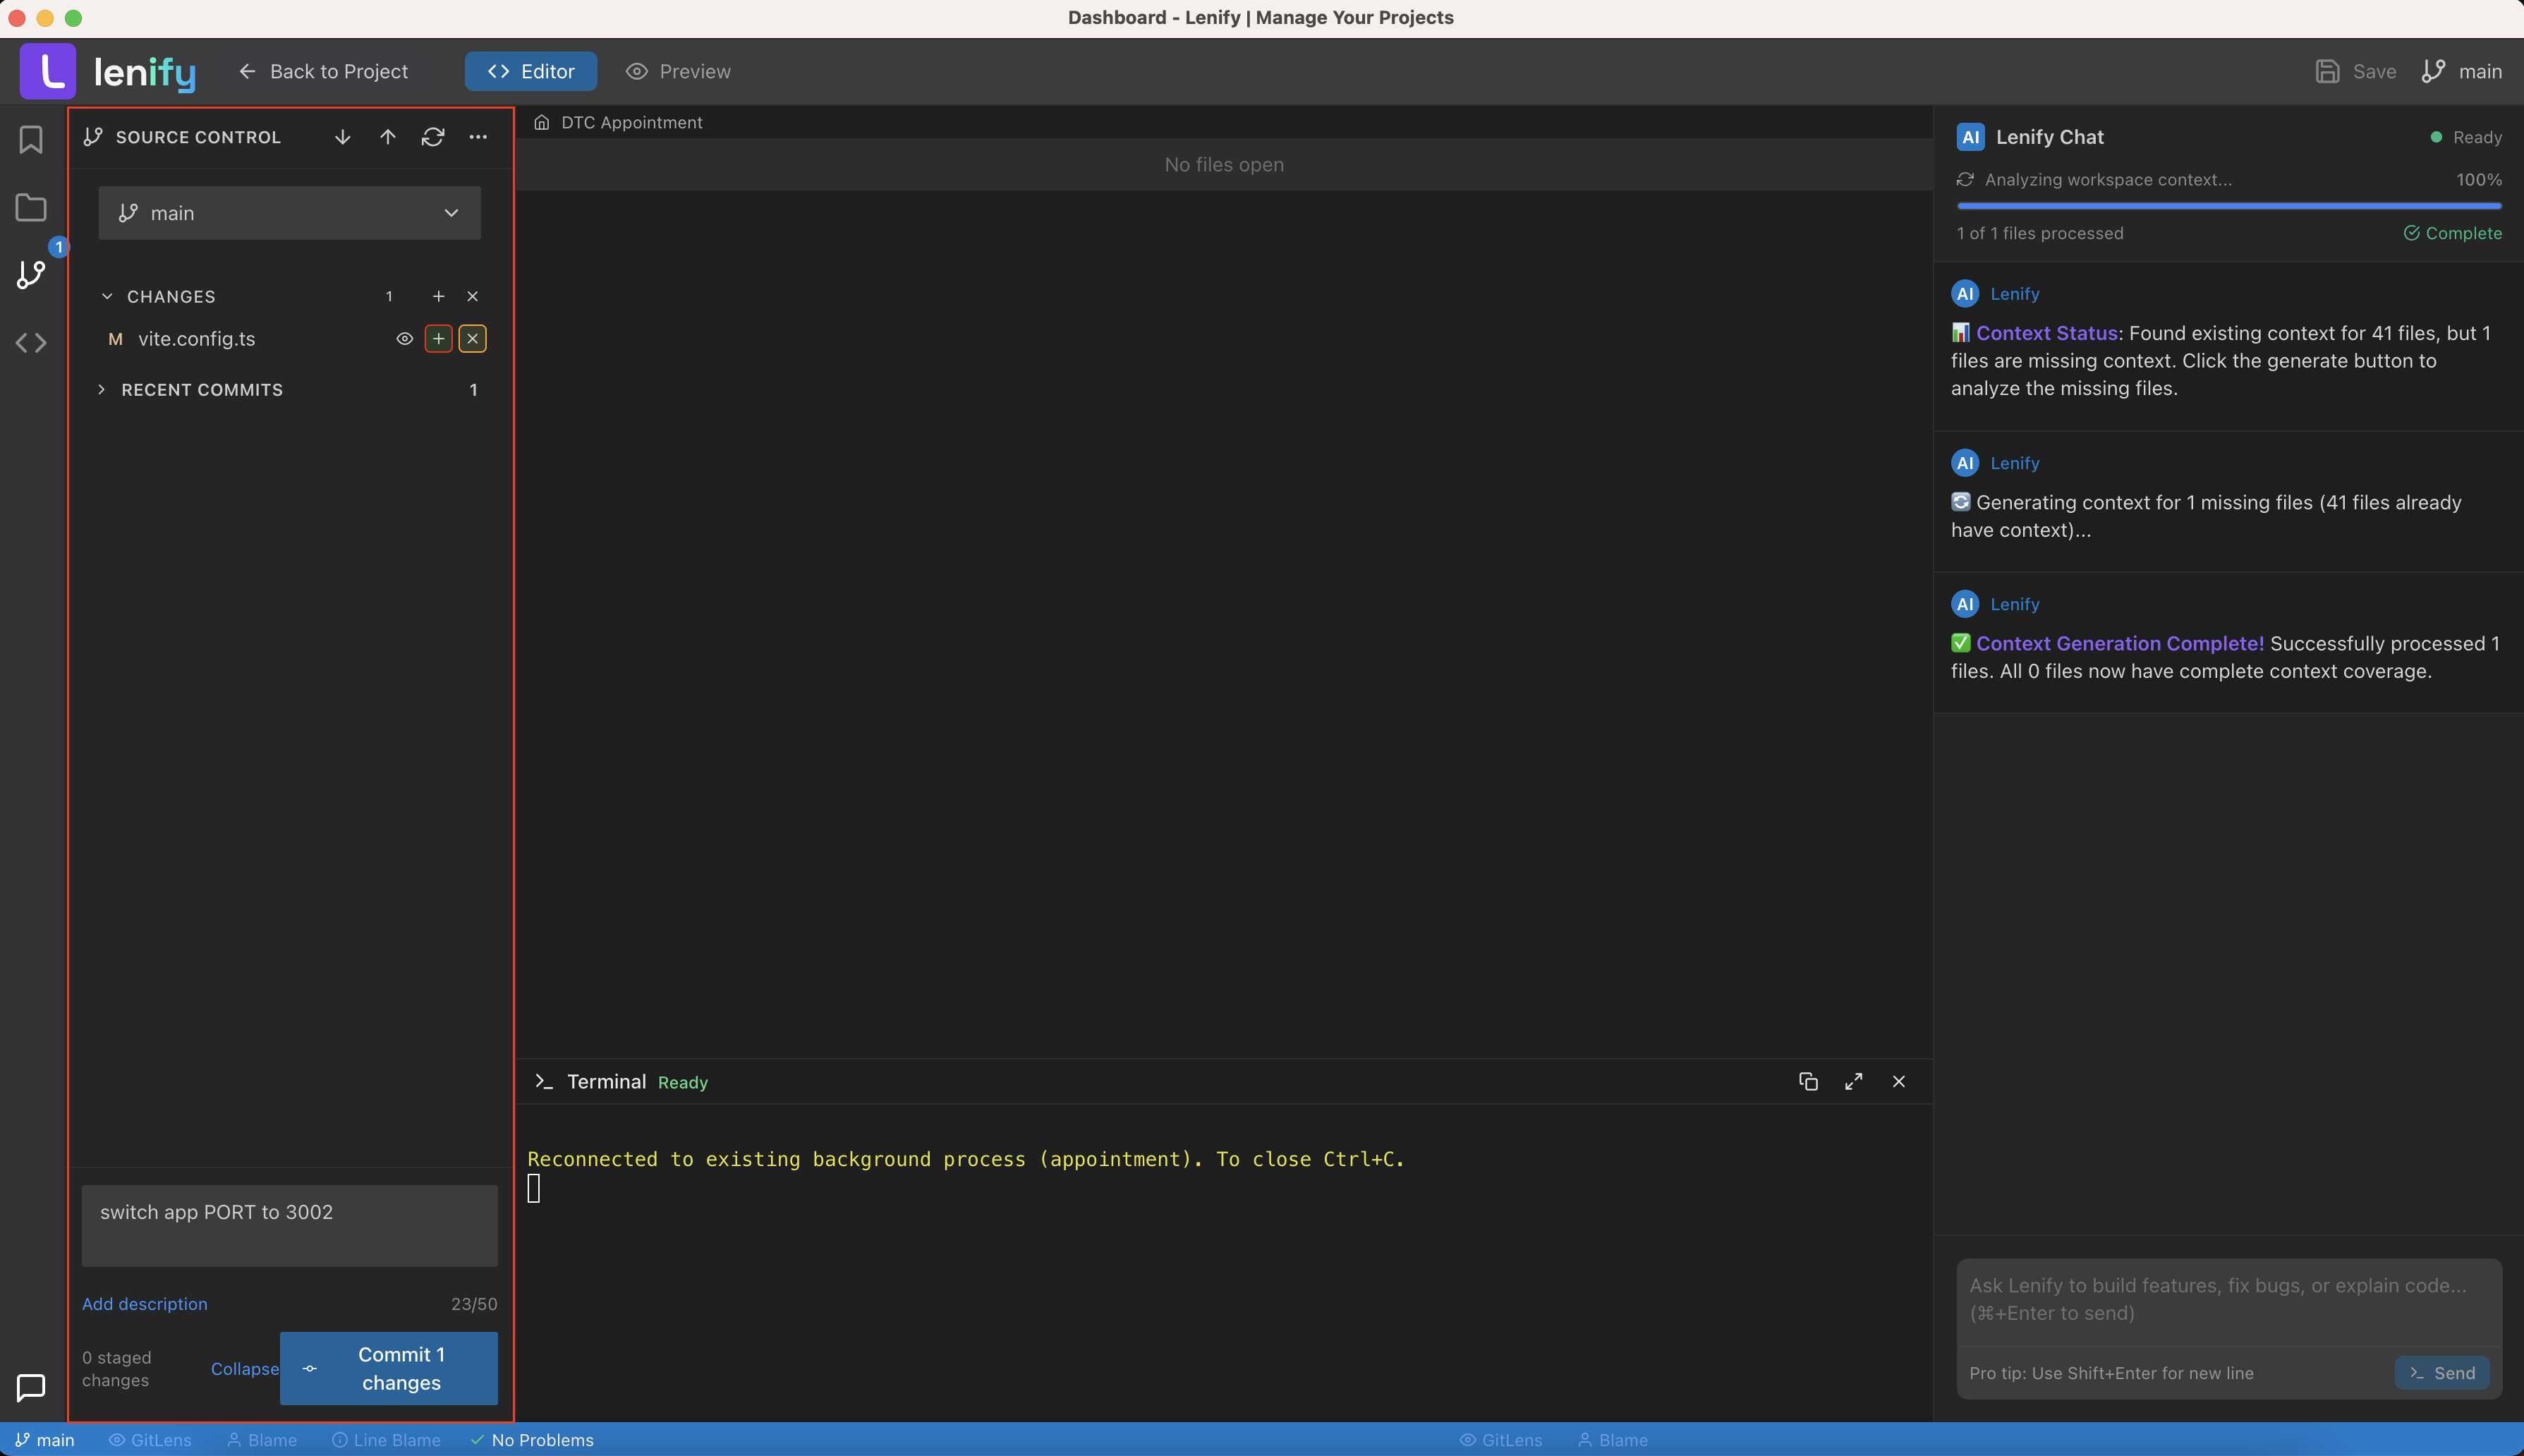Open the Source Control sidebar icon
This screenshot has height=1456, width=2524.
point(31,275)
